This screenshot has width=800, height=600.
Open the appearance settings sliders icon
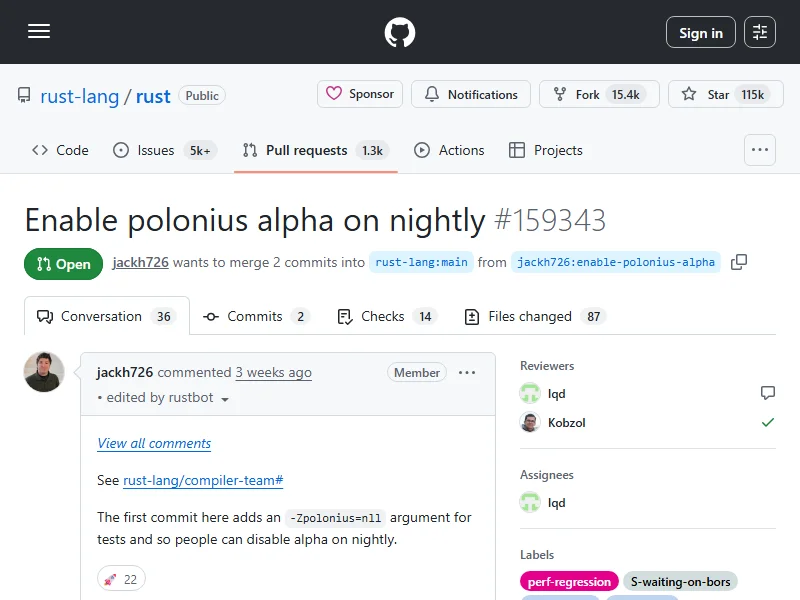point(760,32)
